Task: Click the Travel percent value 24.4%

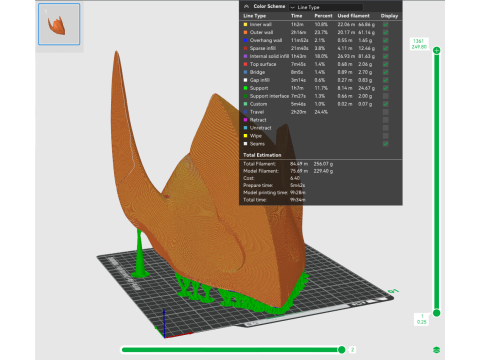Action: (x=321, y=112)
